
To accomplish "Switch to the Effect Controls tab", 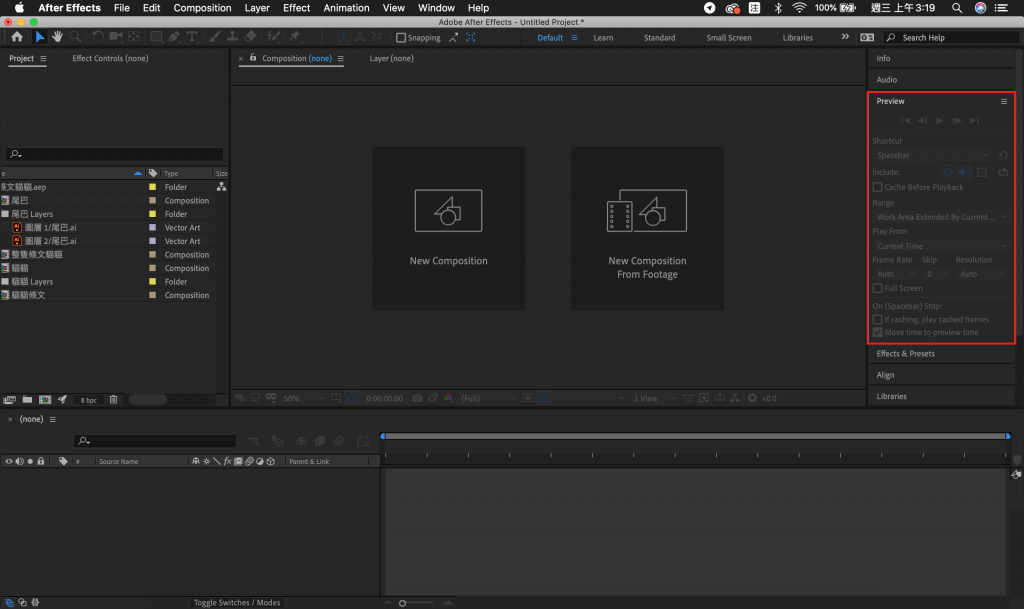I will coord(110,59).
